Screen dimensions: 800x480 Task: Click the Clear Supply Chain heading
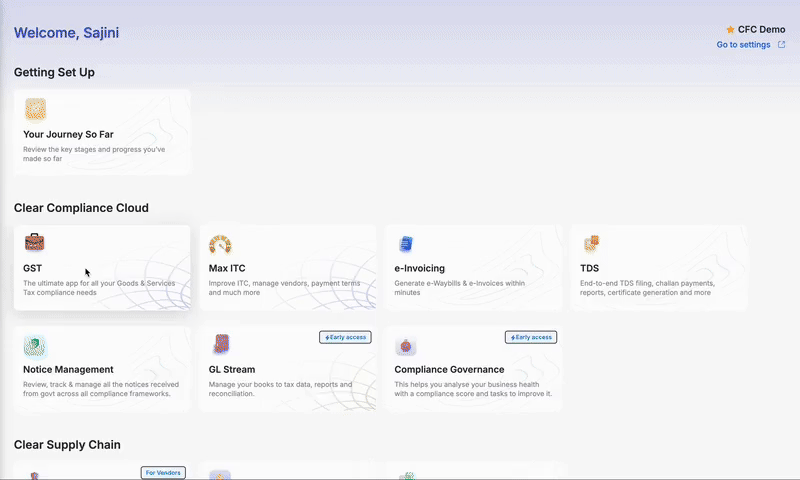click(67, 445)
